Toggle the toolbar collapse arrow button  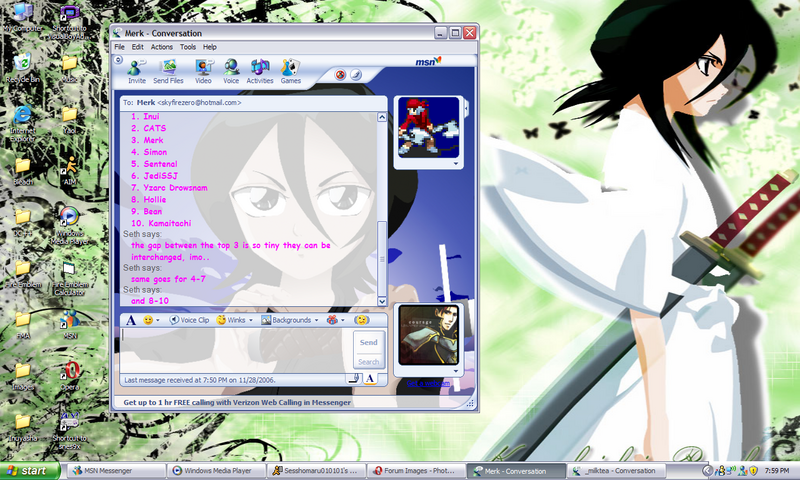click(118, 60)
